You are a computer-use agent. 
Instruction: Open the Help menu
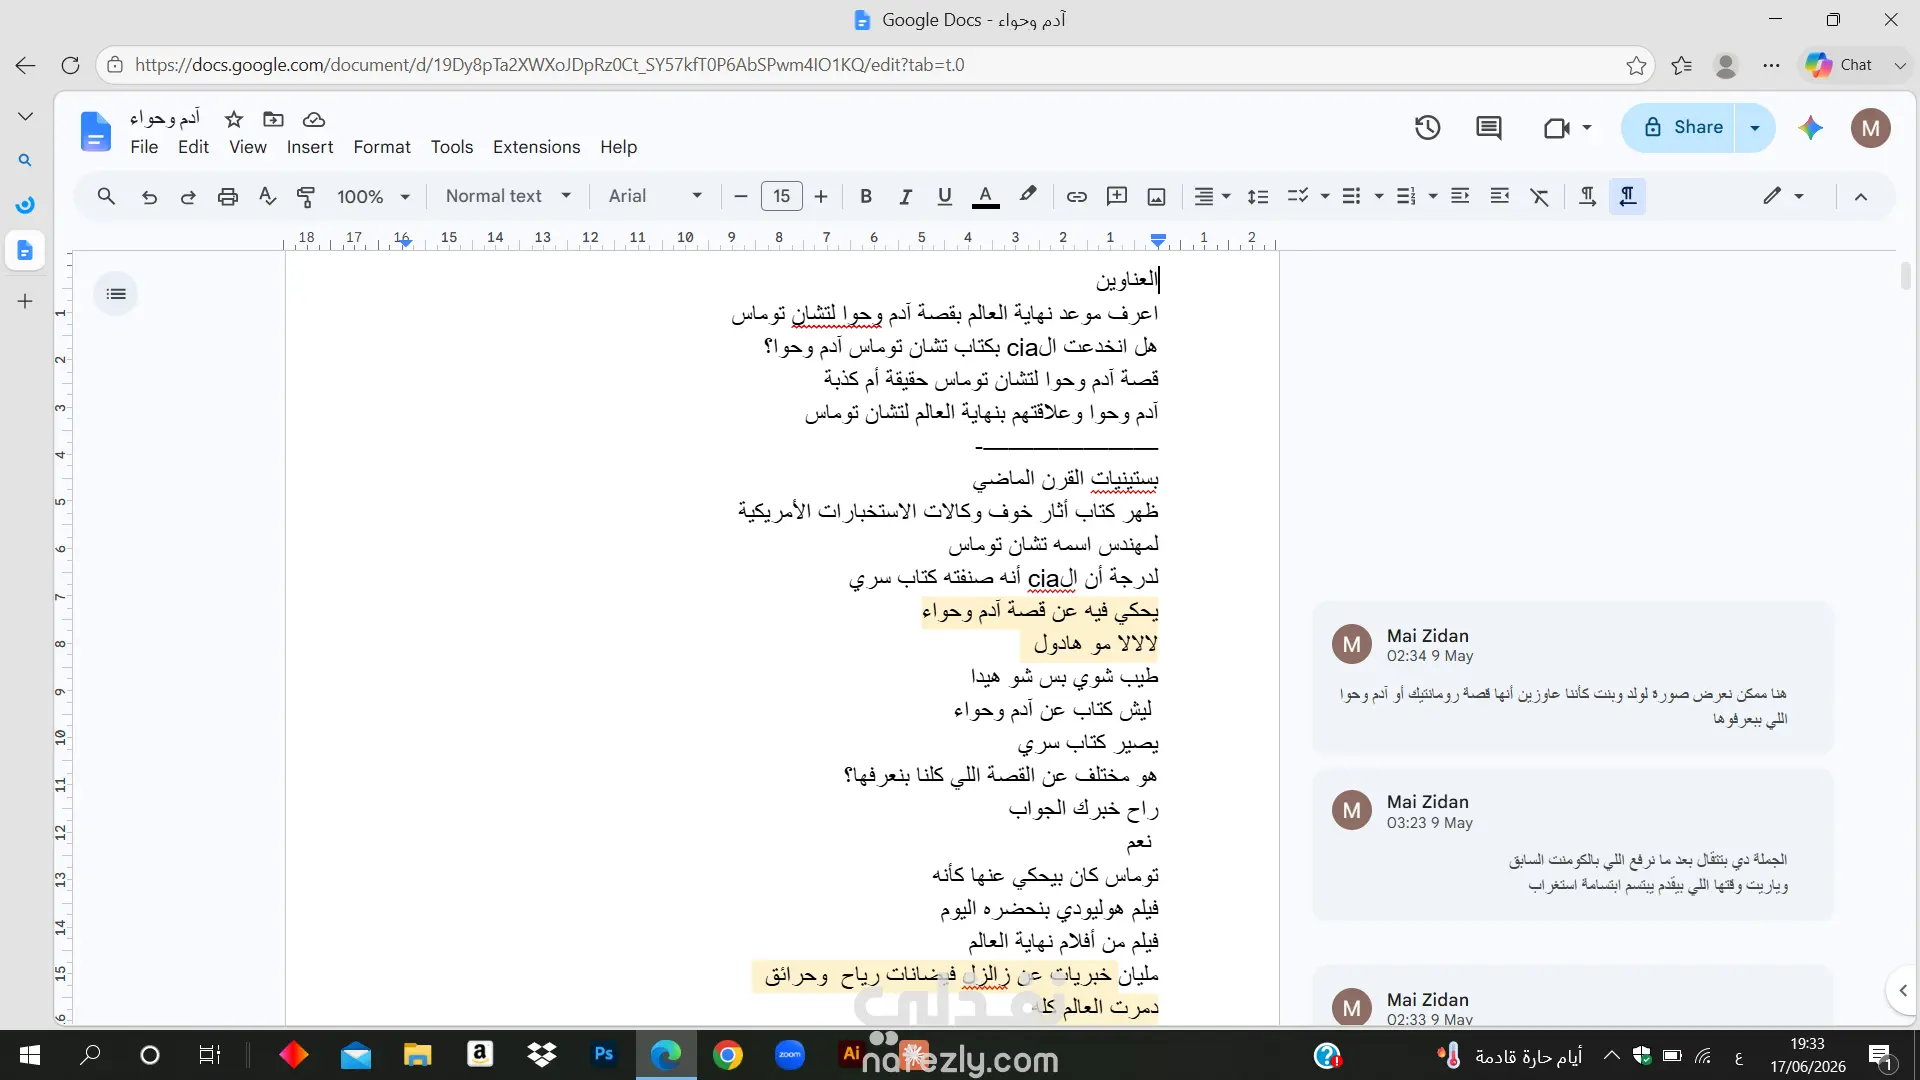tap(618, 147)
